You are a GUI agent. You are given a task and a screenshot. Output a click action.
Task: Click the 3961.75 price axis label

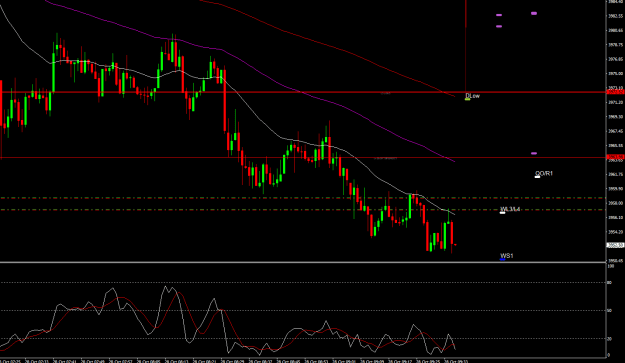(x=615, y=175)
